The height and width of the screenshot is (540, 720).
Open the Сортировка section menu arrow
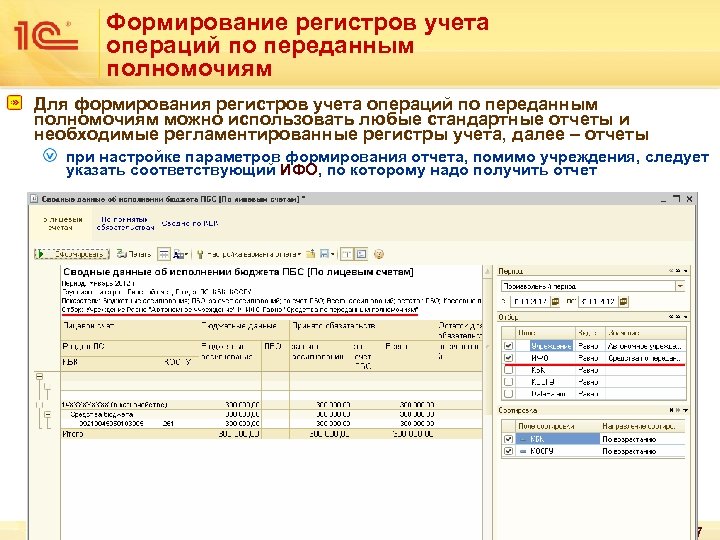point(686,410)
